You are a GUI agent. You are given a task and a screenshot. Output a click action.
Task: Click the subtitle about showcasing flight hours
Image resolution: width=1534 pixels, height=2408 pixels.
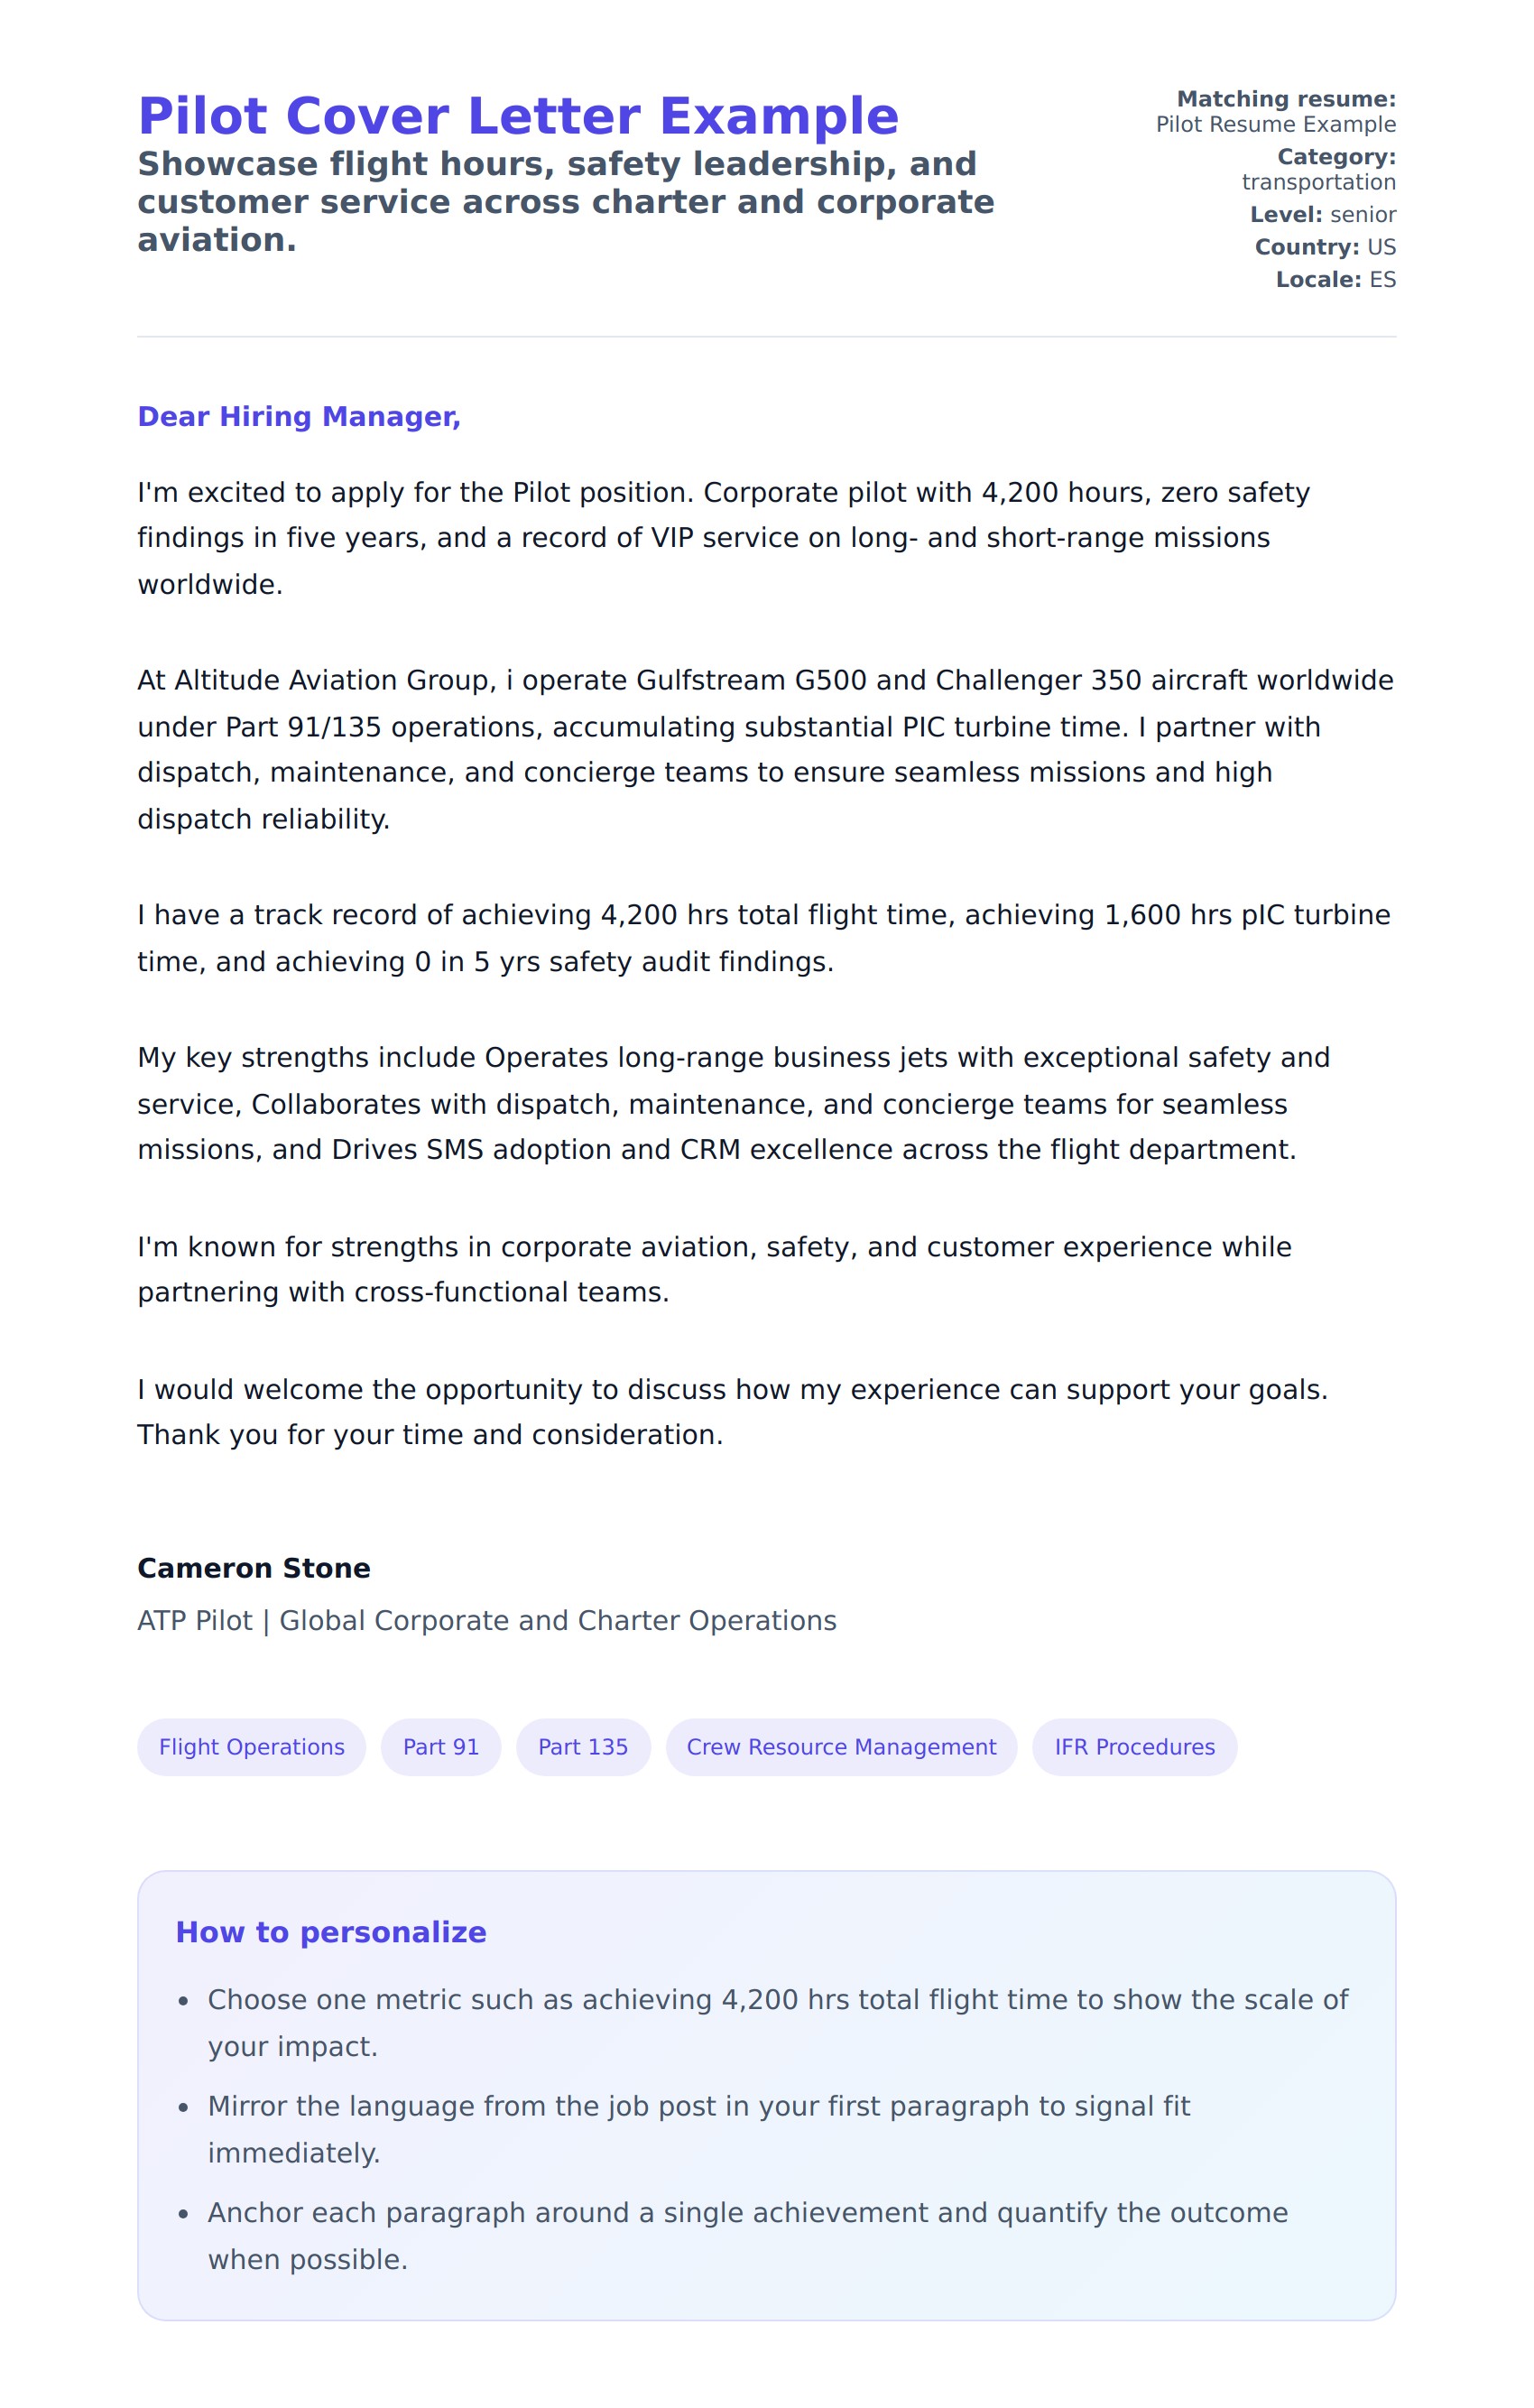coord(565,202)
